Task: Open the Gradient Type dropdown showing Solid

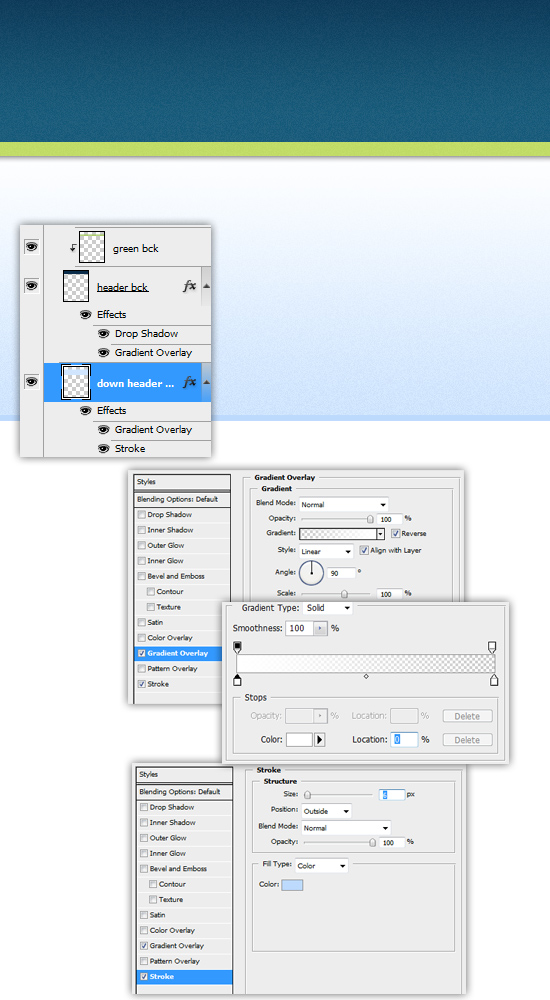Action: tap(327, 608)
